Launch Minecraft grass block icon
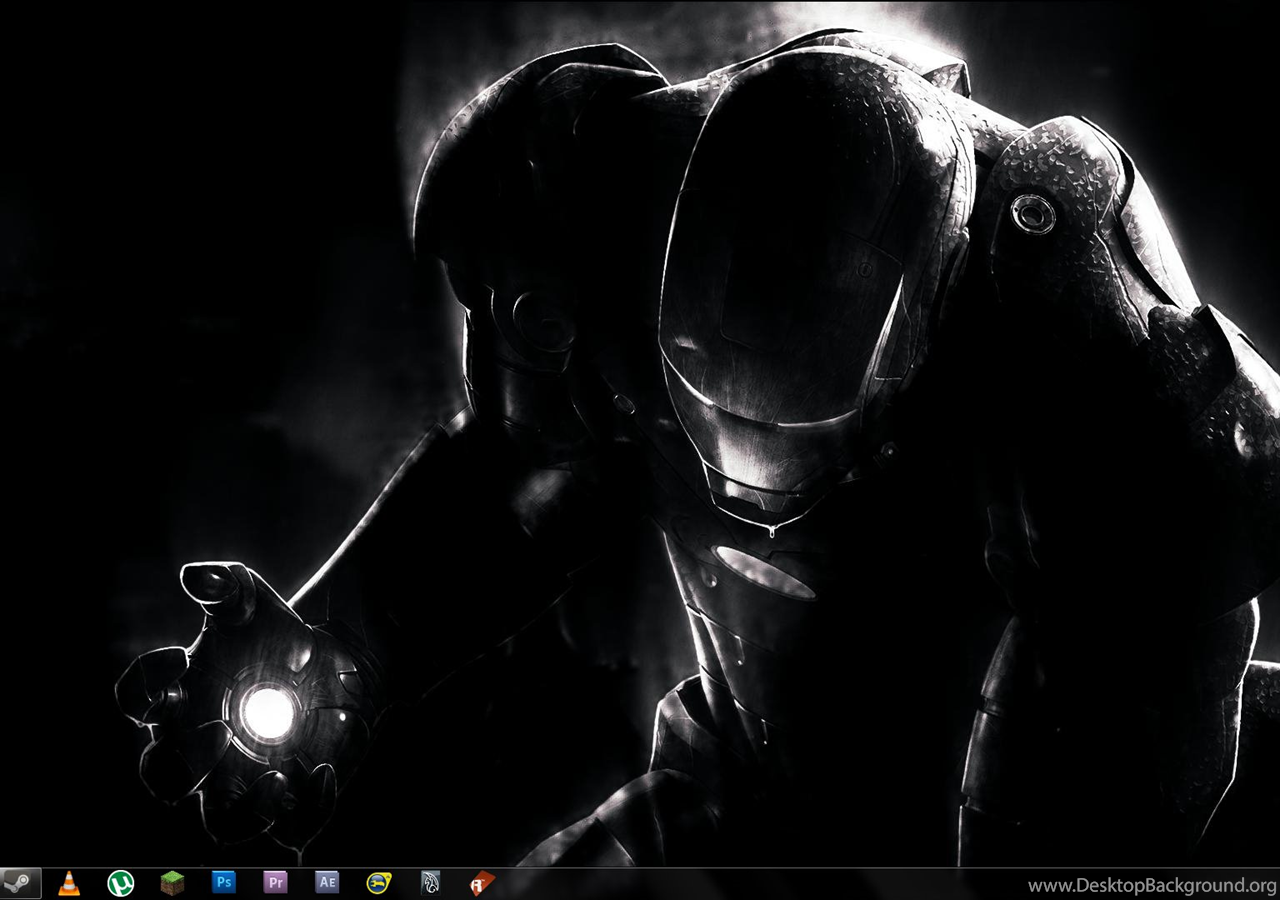The image size is (1280, 900). (x=172, y=882)
